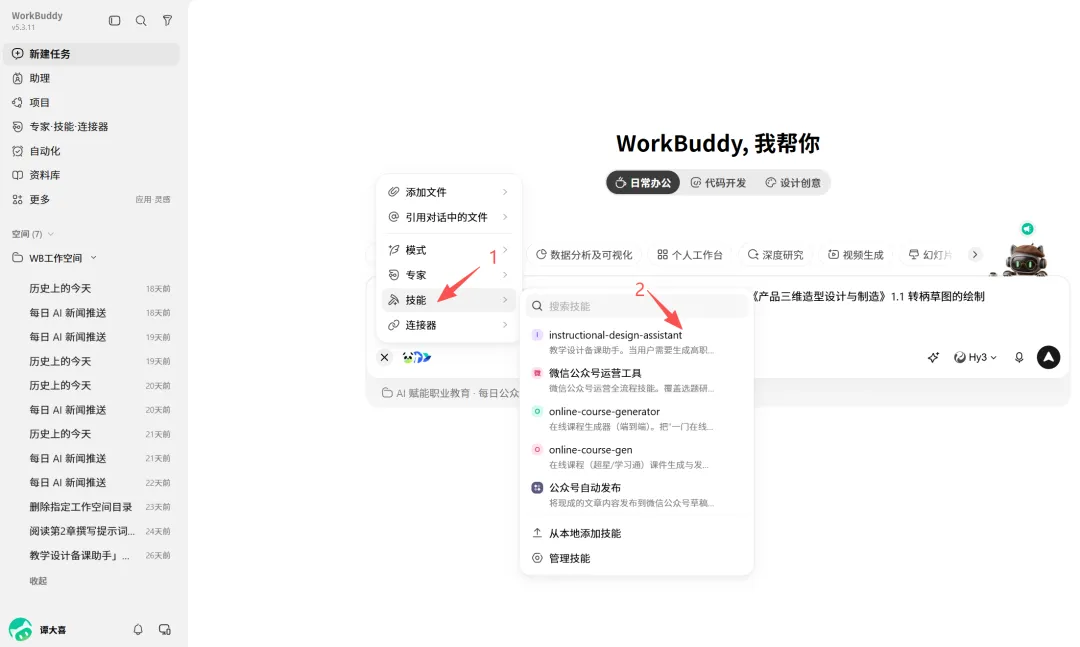Toggle the sidebar panel icon
The width and height of the screenshot is (1080, 647).
(x=114, y=21)
